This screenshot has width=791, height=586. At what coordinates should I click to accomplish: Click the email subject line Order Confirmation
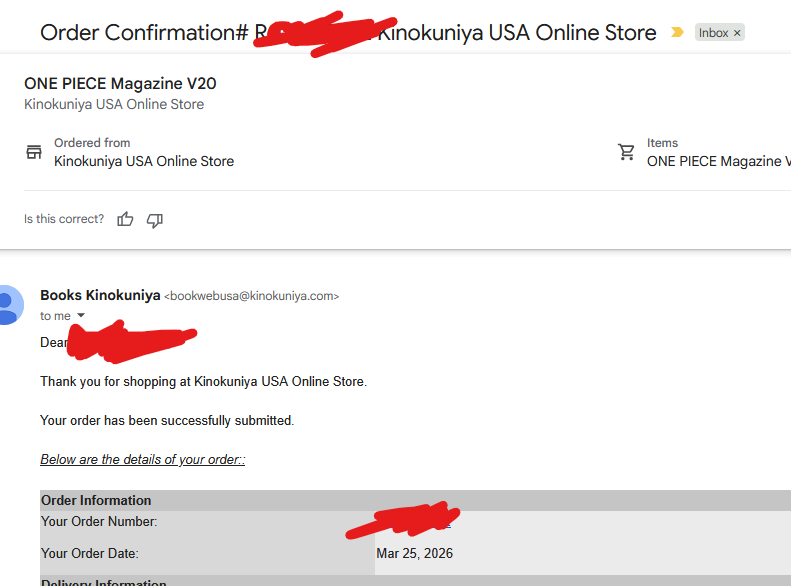[348, 33]
